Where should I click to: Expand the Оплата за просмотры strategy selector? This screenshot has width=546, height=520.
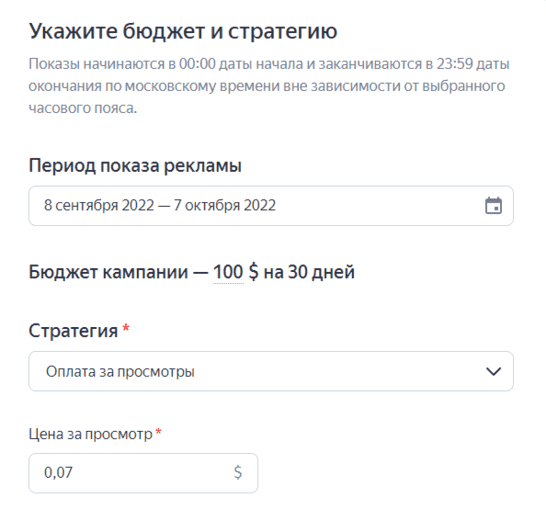point(271,371)
